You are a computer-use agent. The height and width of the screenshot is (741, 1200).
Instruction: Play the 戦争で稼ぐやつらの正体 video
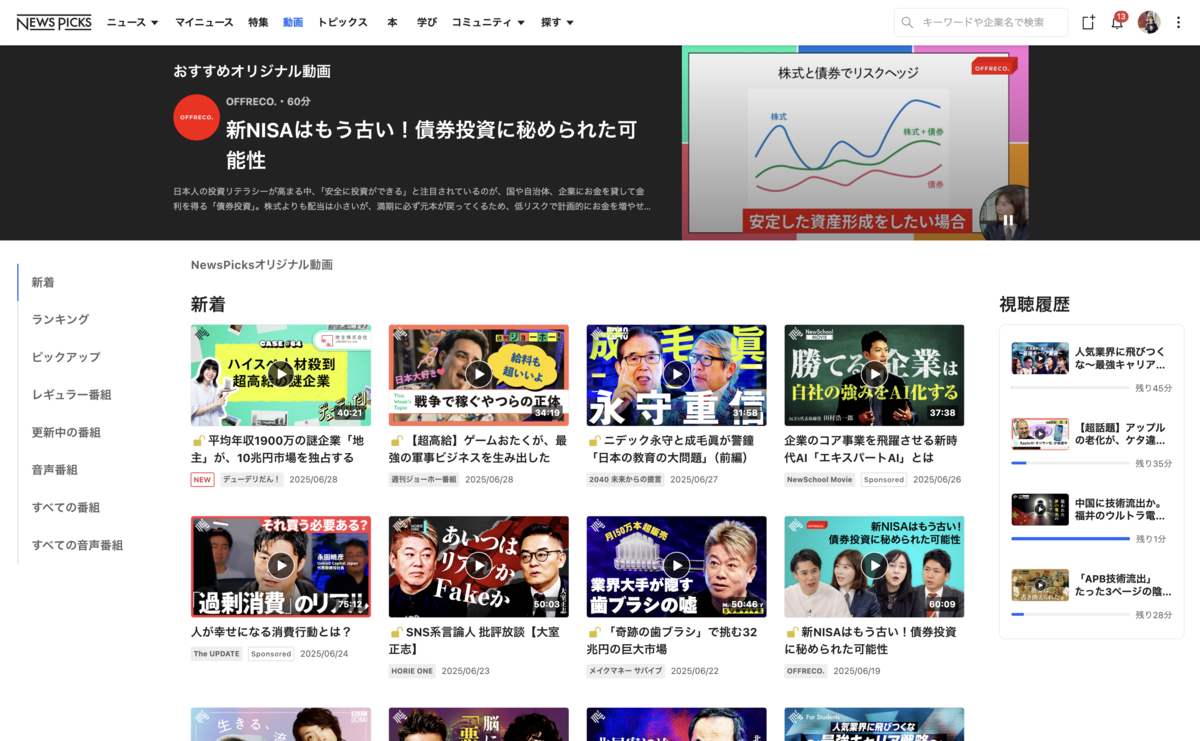(x=479, y=375)
